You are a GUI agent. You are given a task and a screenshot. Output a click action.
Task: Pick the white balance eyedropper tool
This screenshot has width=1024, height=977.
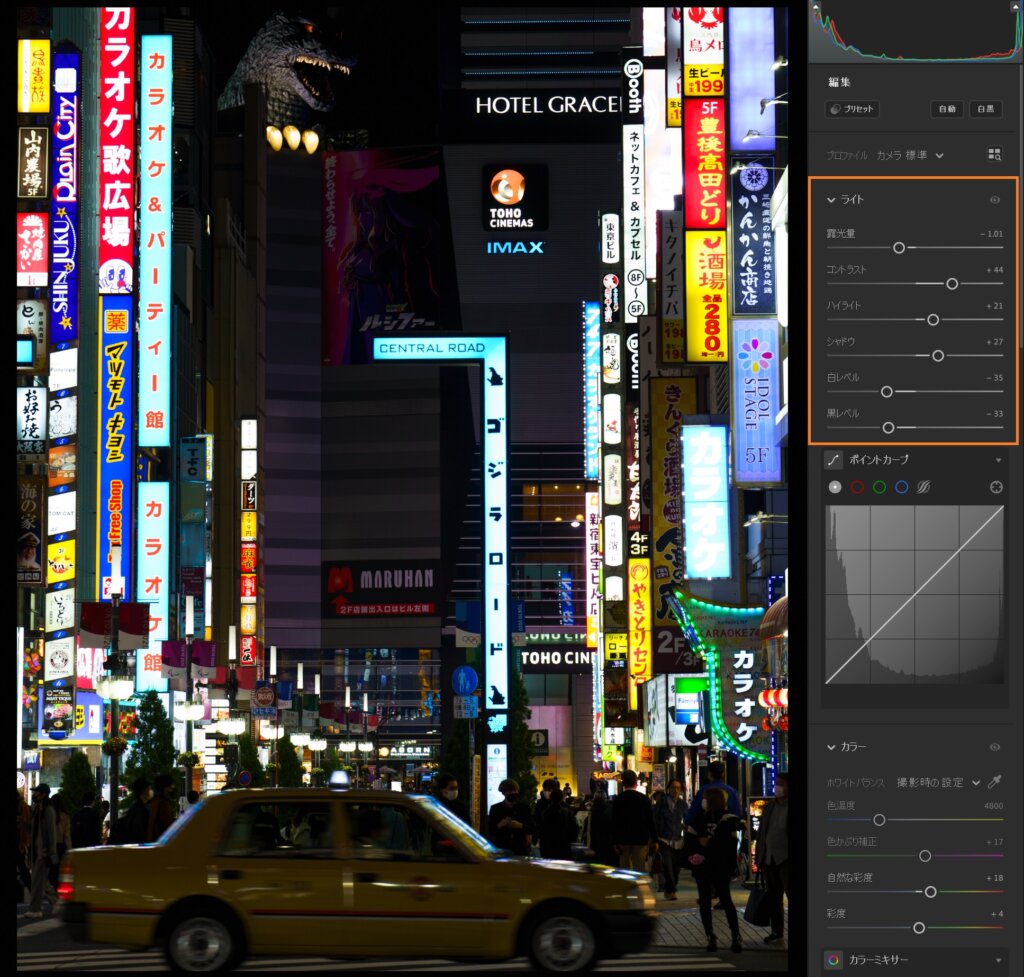tap(995, 782)
